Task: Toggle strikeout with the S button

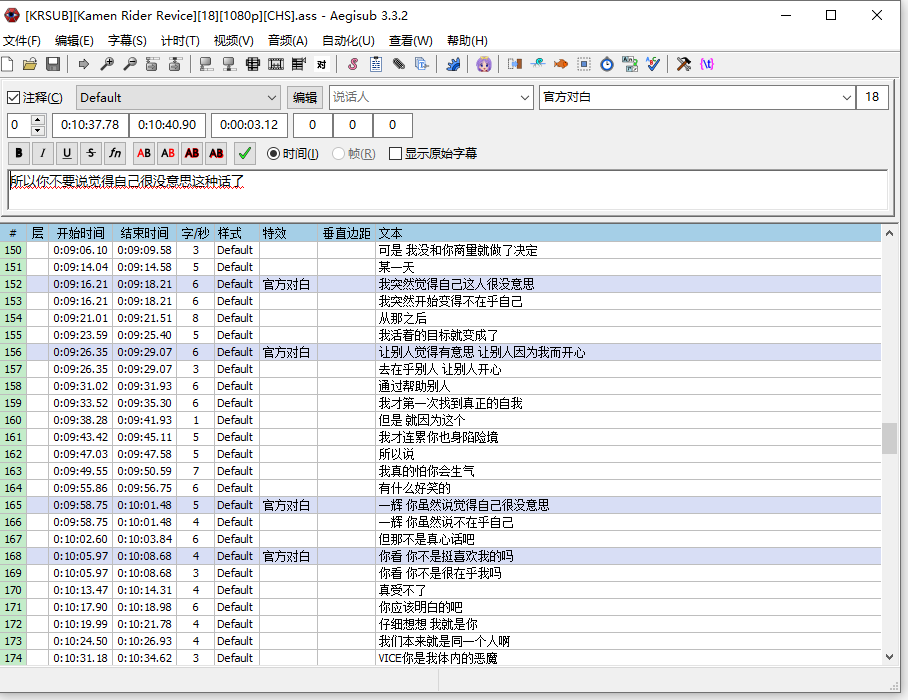Action: tap(91, 153)
